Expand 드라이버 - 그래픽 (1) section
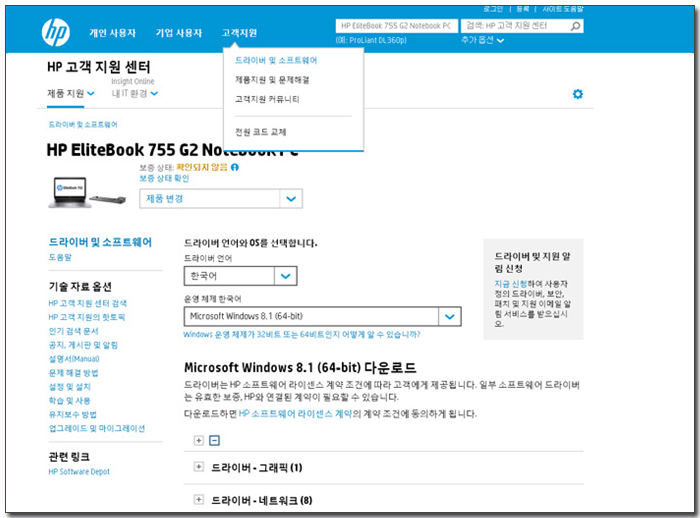 point(199,467)
